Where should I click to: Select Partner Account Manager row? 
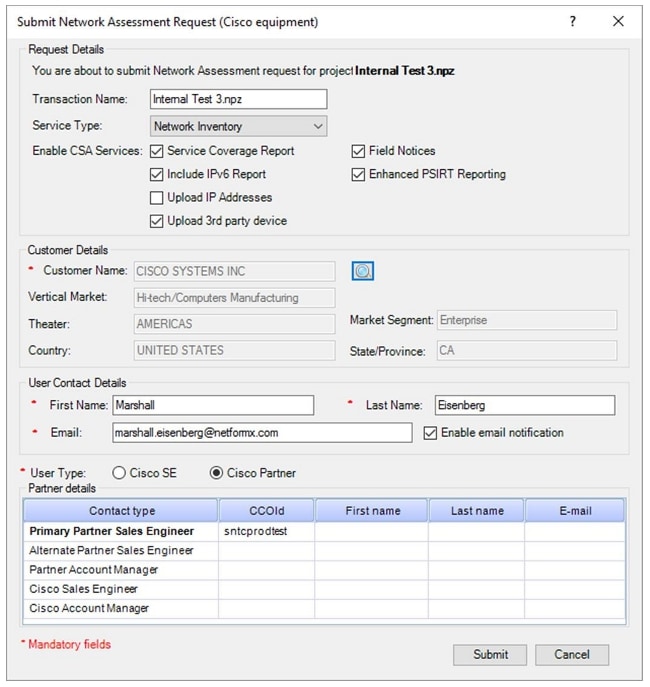click(324, 570)
